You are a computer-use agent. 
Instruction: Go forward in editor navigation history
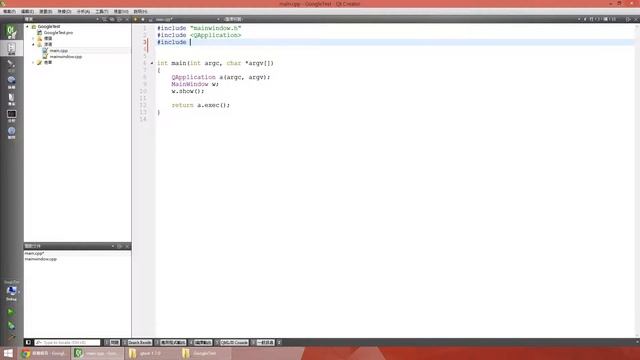pyautogui.click(x=143, y=19)
